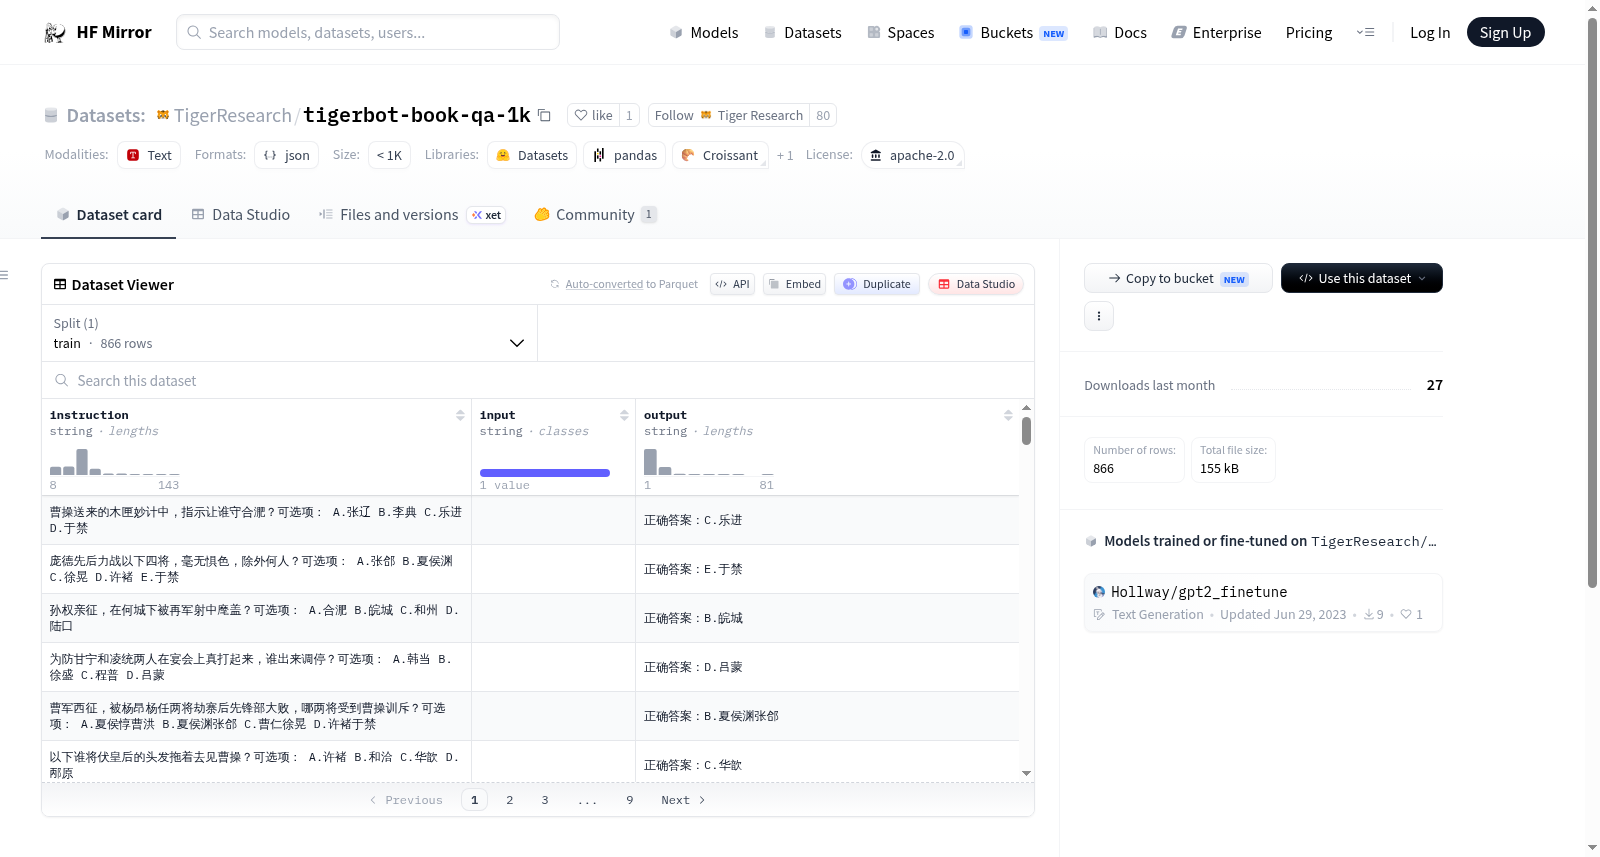Click the Embed button
Image resolution: width=1600 pixels, height=857 pixels.
pos(794,284)
